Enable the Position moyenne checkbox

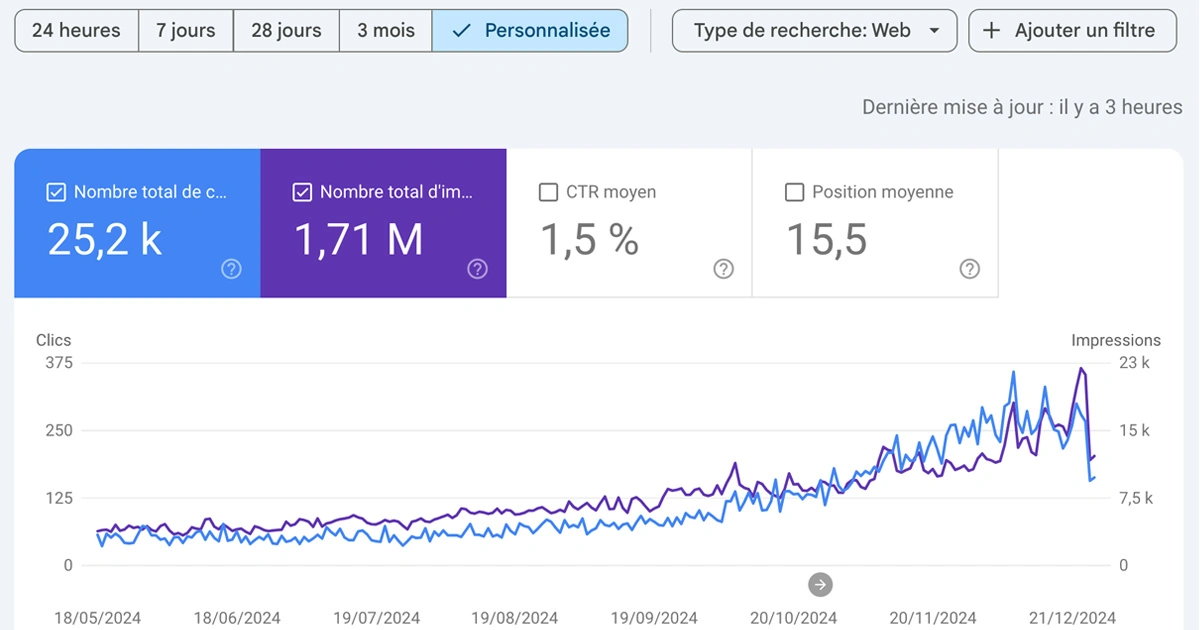(x=795, y=192)
